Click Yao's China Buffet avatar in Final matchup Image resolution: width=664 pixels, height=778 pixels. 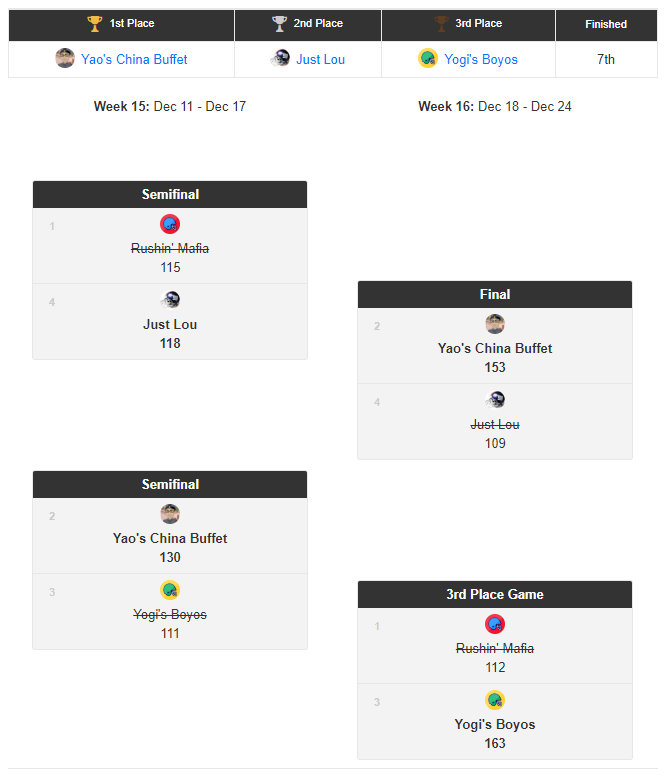(x=495, y=324)
